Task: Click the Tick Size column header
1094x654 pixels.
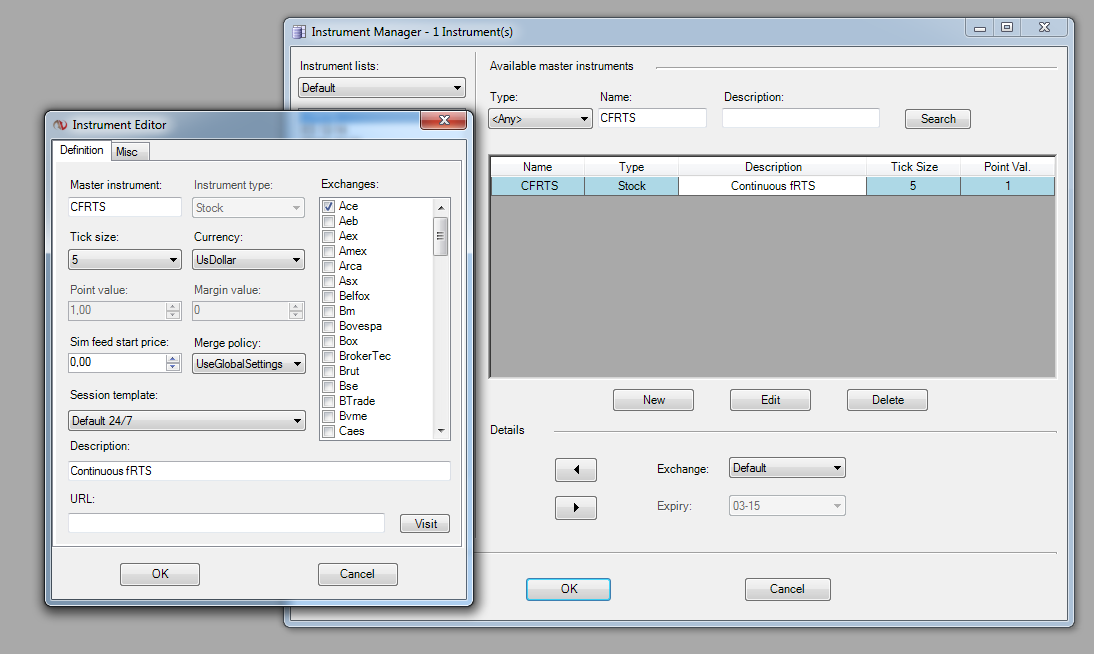Action: (x=913, y=167)
